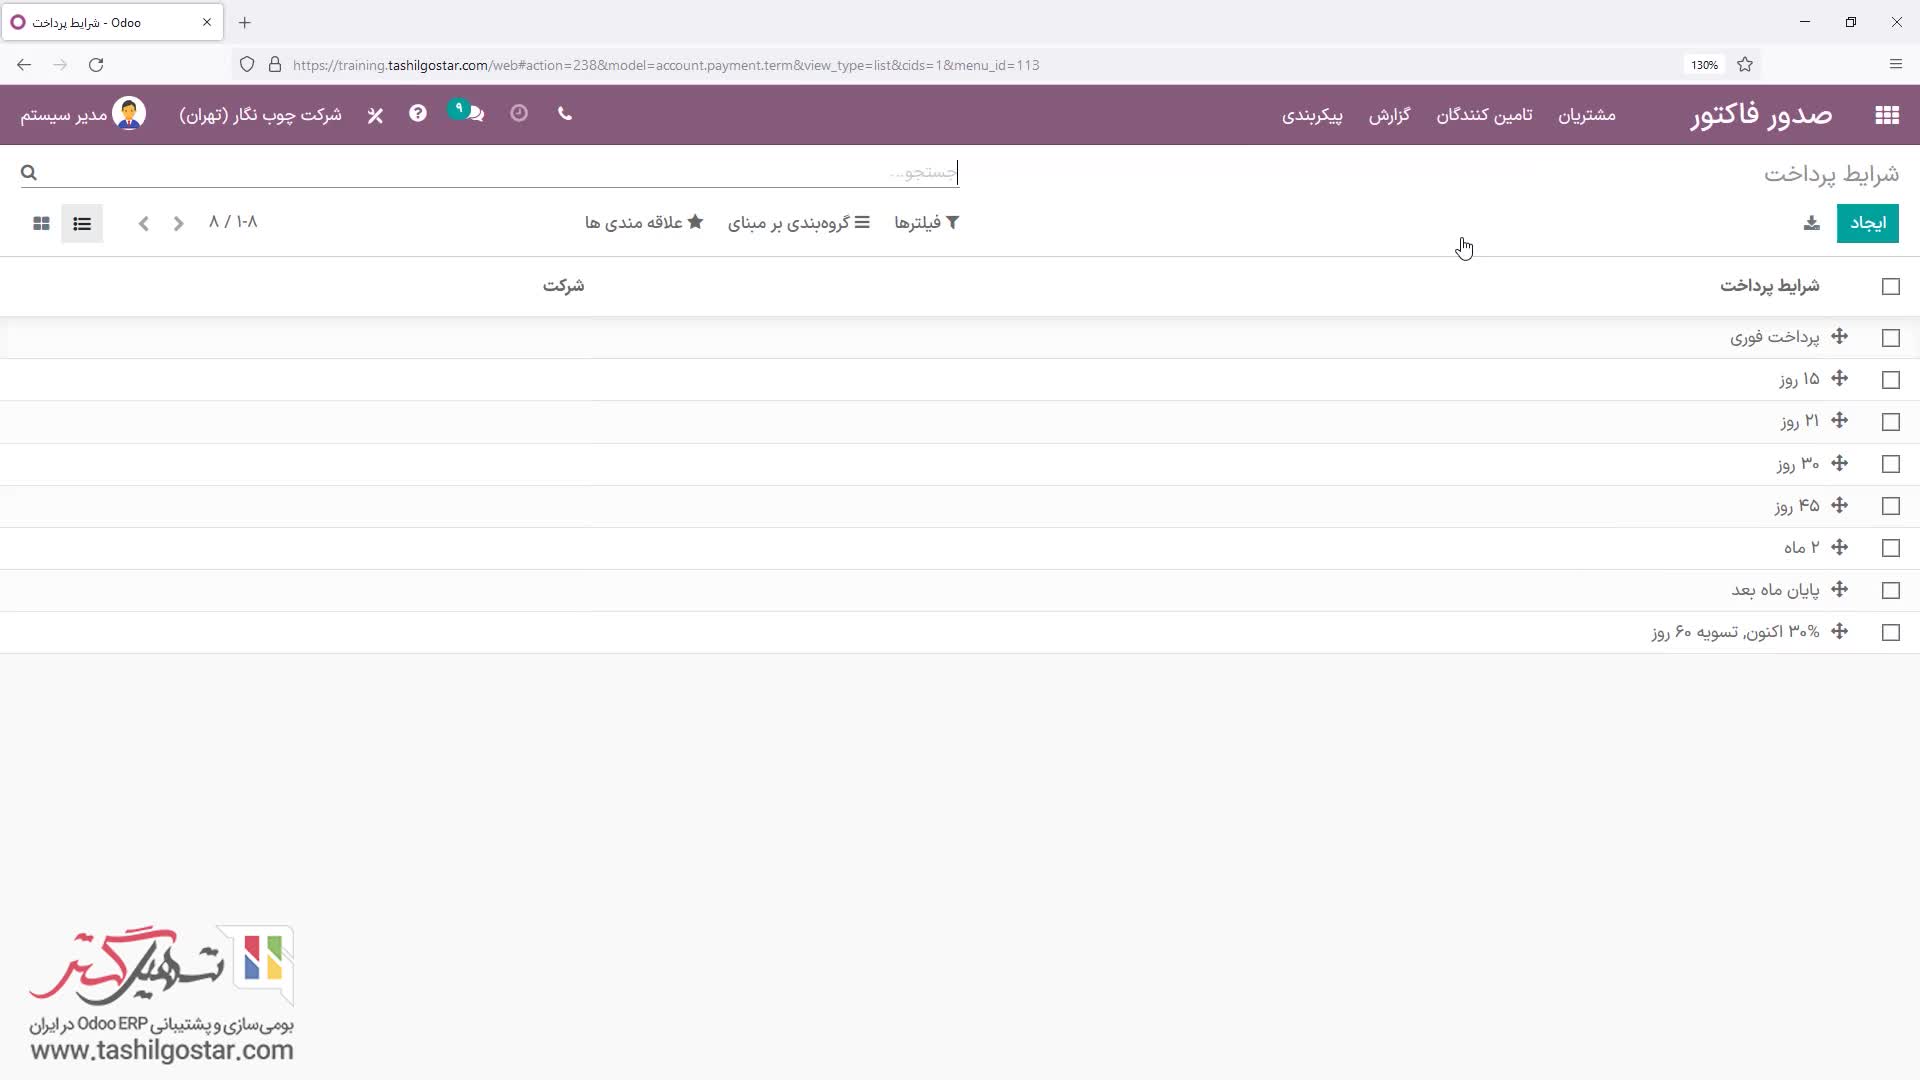
Task: Expand the فیلترها filters dropdown
Action: coord(926,223)
